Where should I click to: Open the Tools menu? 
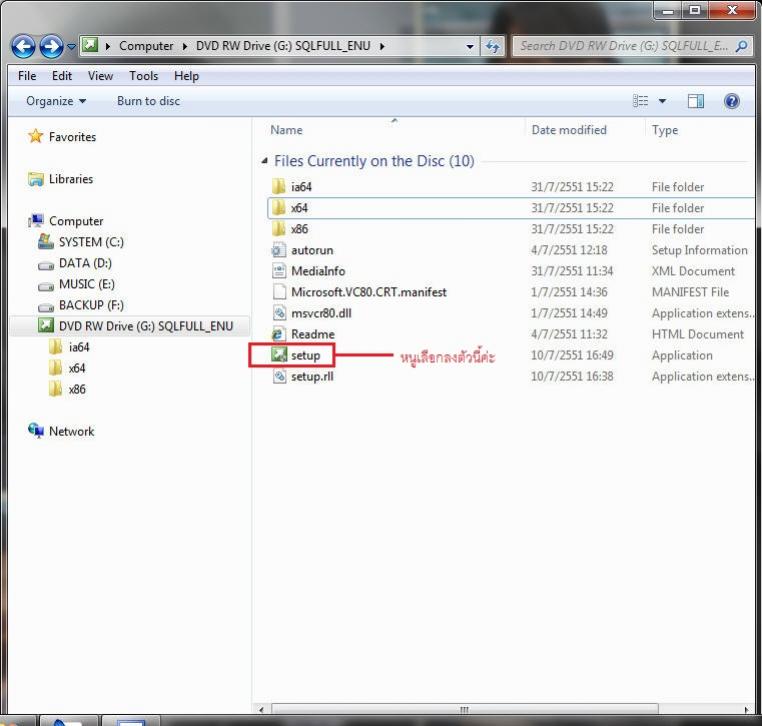[143, 76]
